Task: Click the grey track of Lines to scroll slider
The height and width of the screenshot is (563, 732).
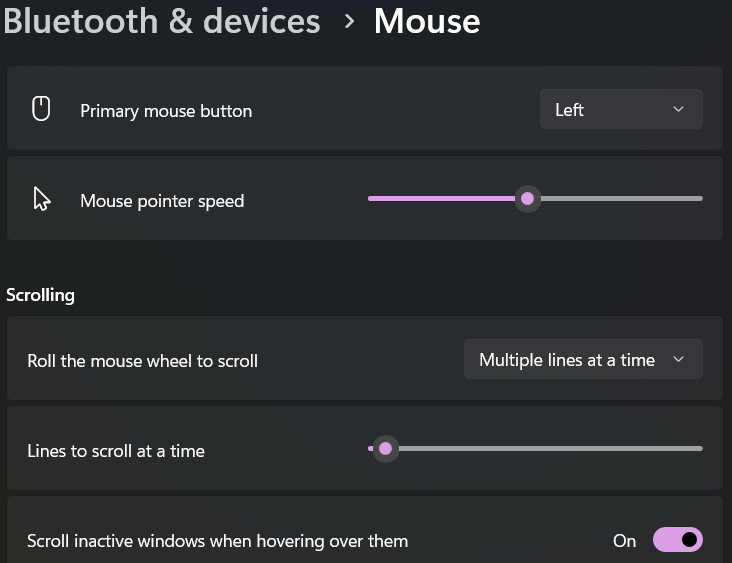Action: 550,449
